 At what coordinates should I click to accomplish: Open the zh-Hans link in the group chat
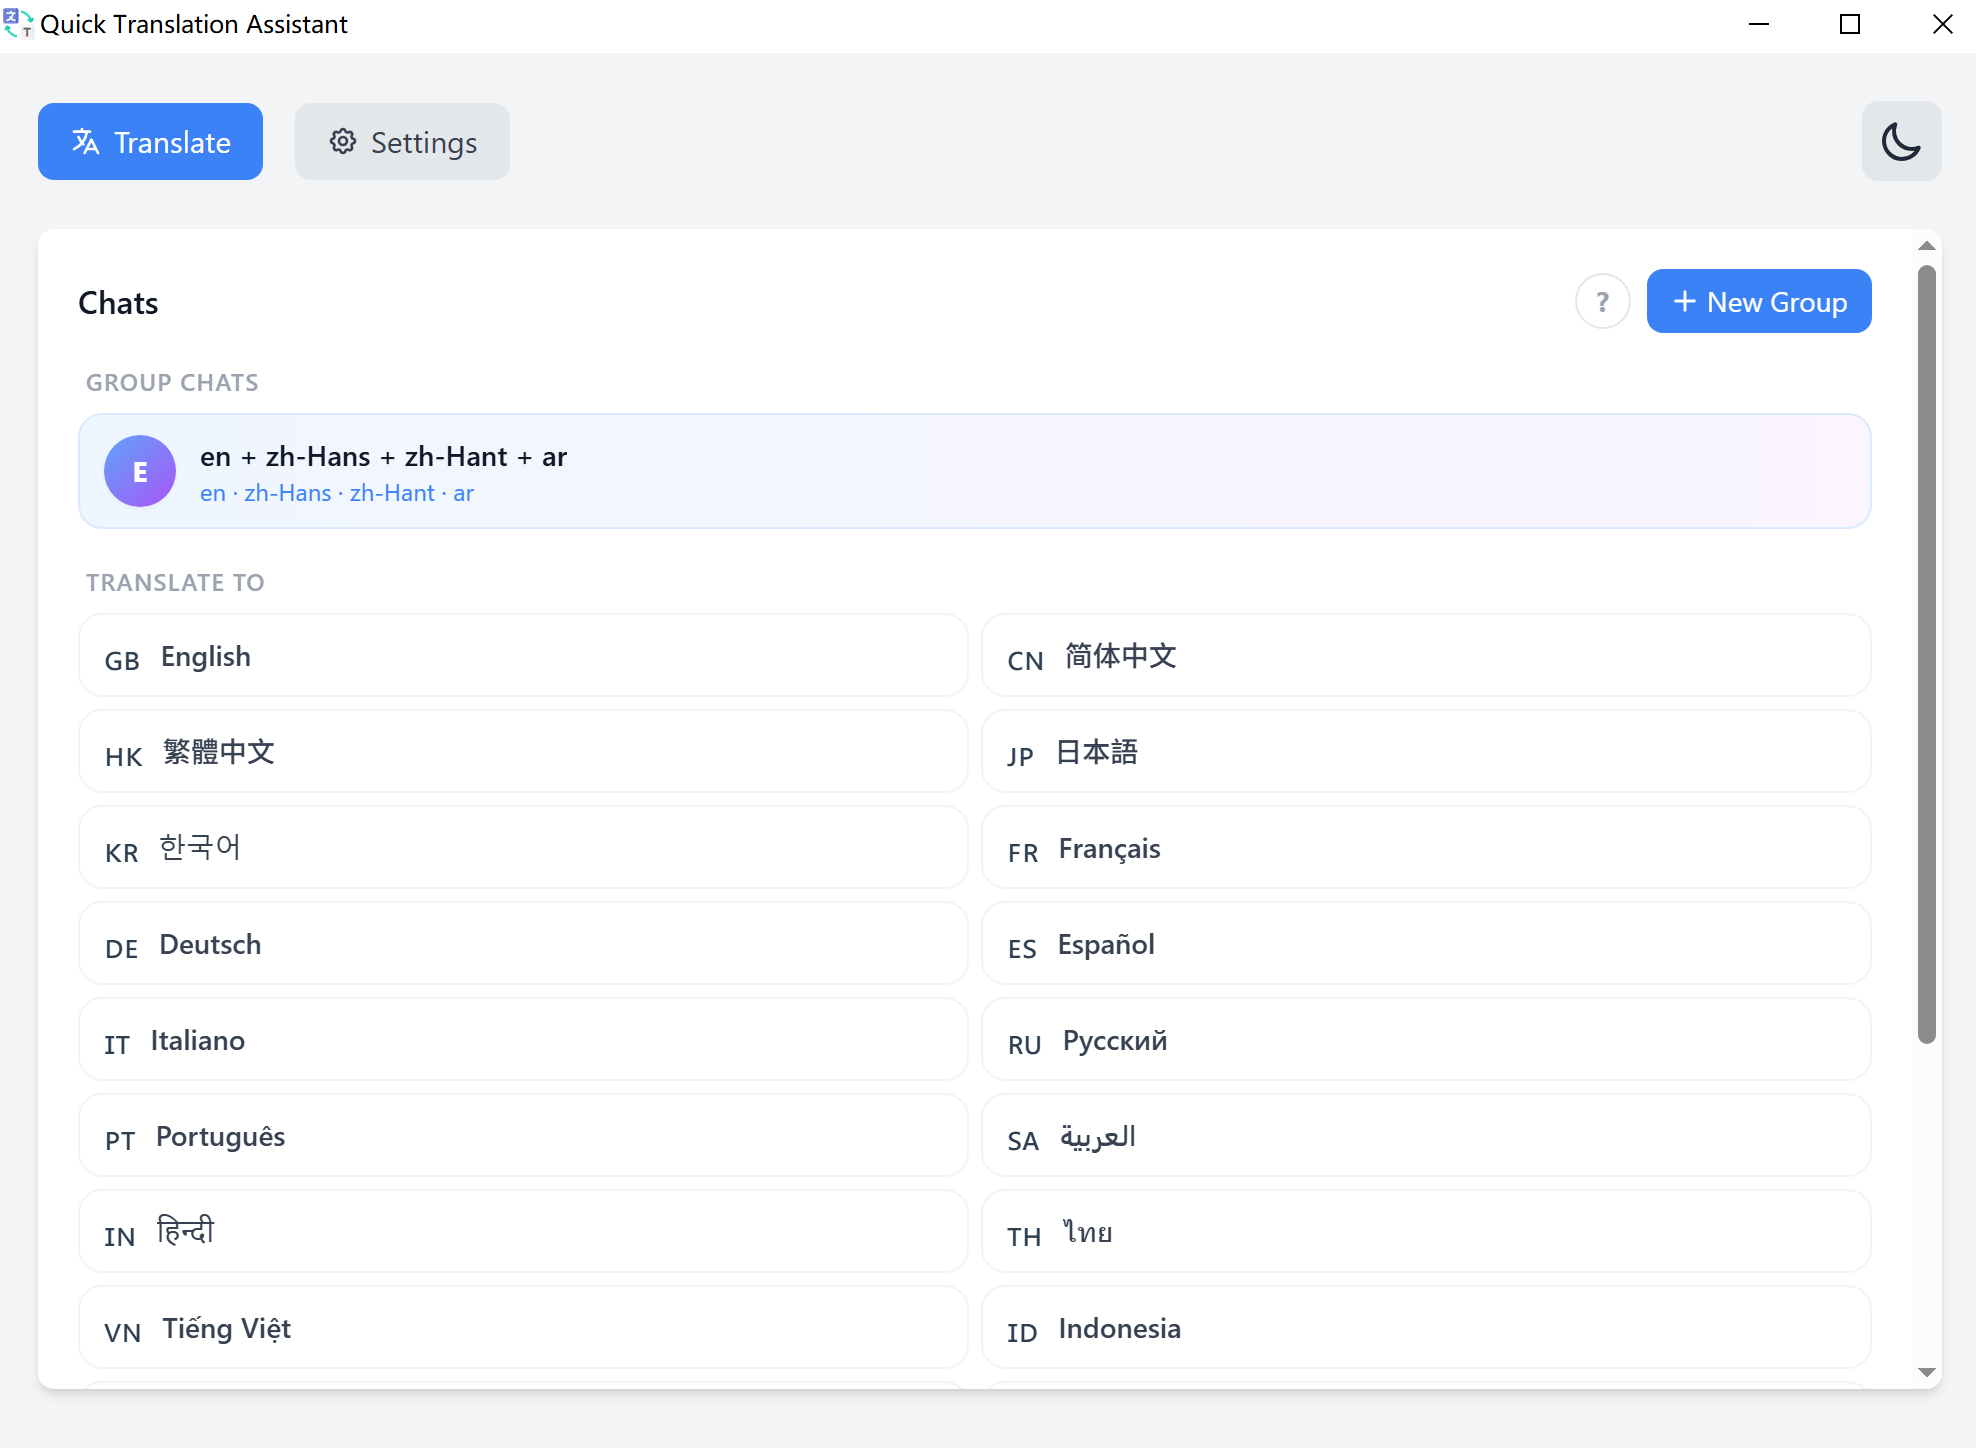point(288,492)
